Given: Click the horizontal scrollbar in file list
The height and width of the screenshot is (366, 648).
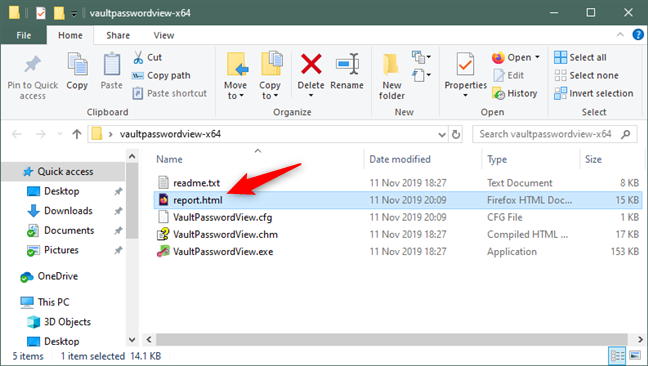Looking at the screenshot, I should coord(391,340).
